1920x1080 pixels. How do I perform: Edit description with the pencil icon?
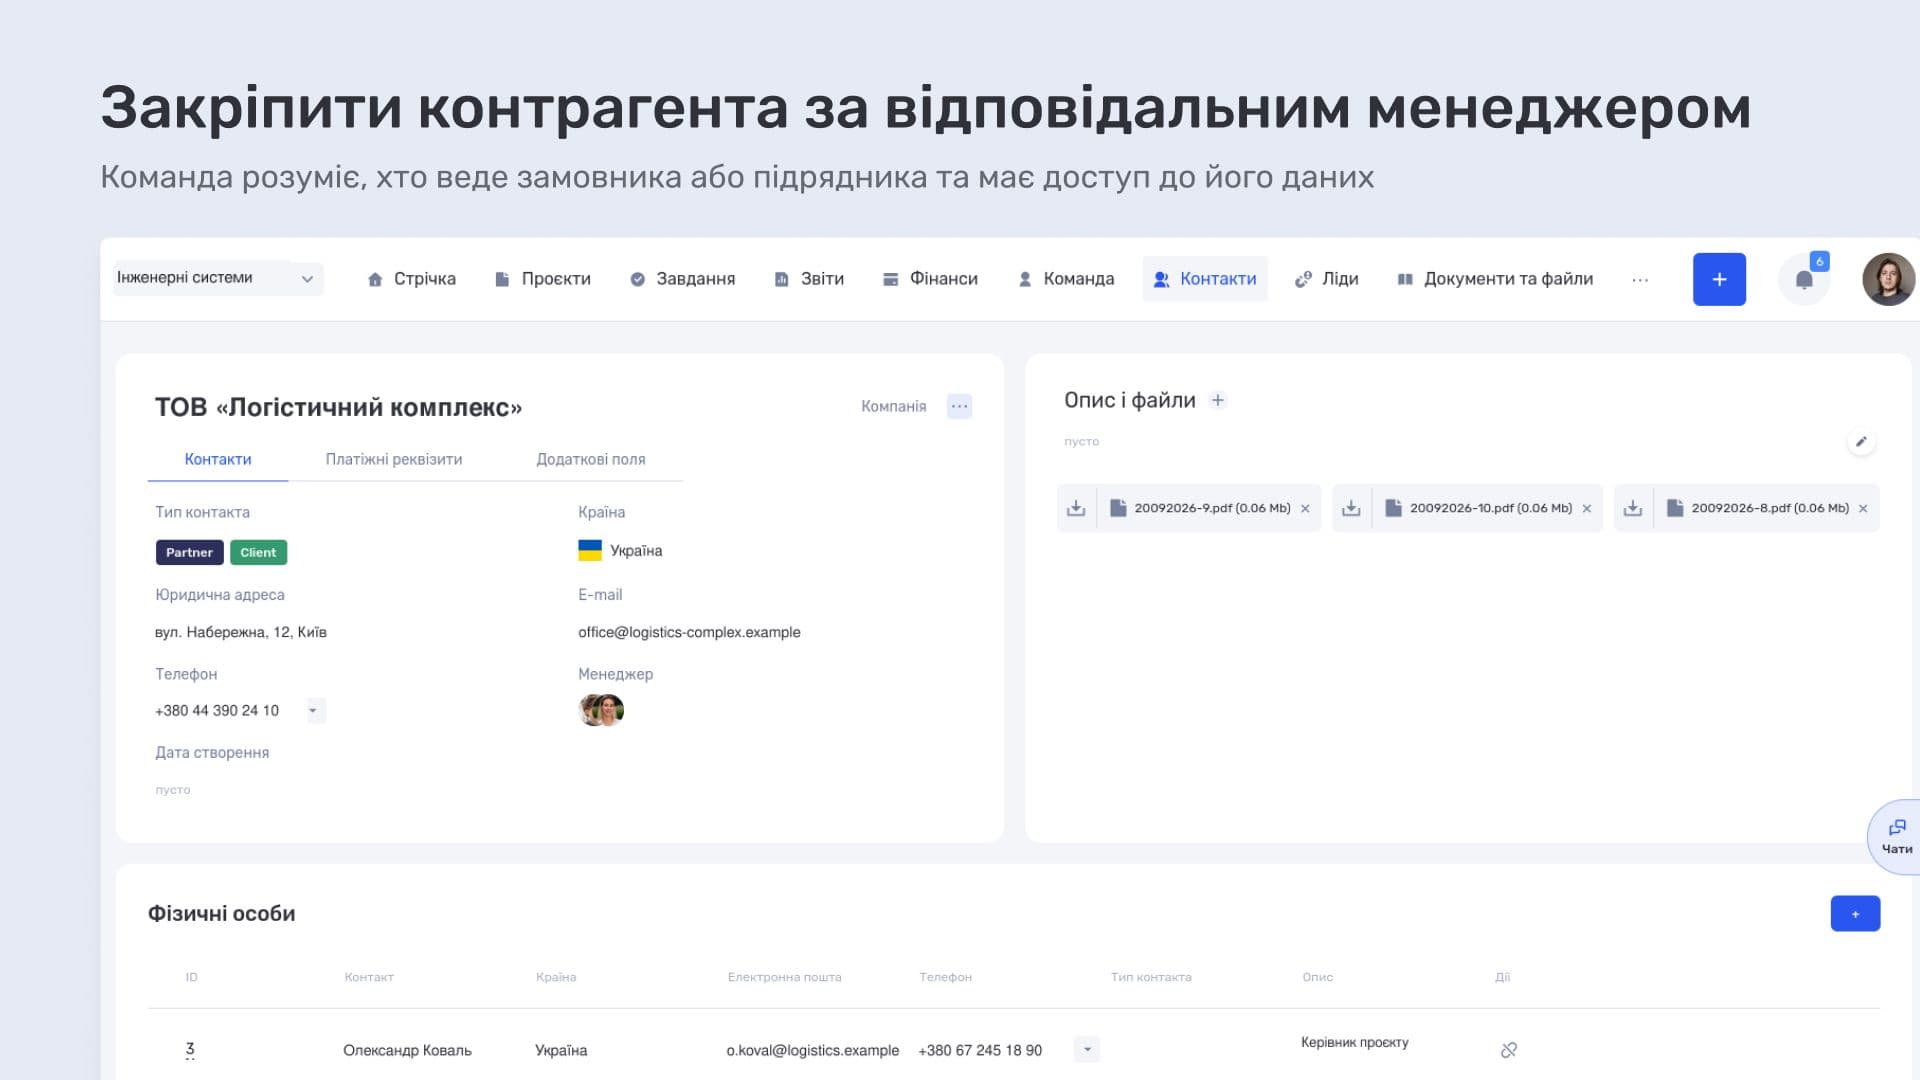click(1861, 441)
